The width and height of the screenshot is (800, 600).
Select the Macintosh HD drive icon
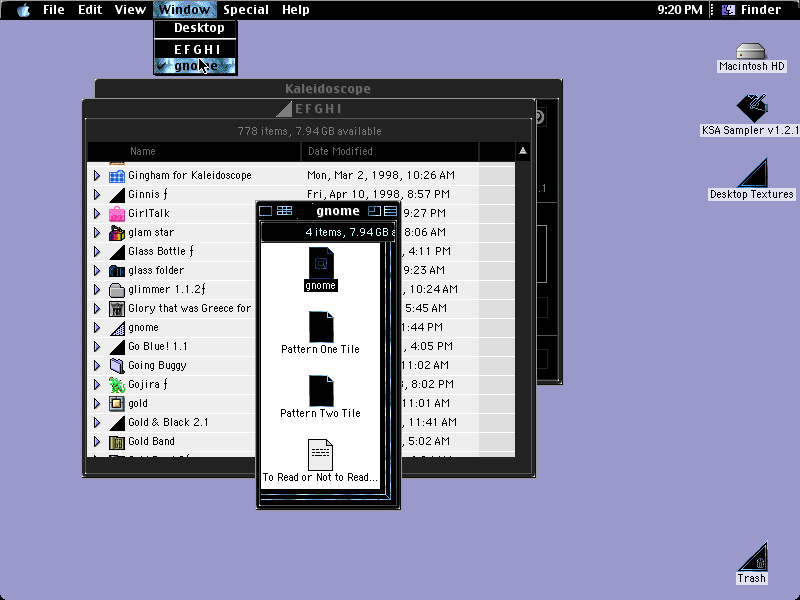pos(751,51)
